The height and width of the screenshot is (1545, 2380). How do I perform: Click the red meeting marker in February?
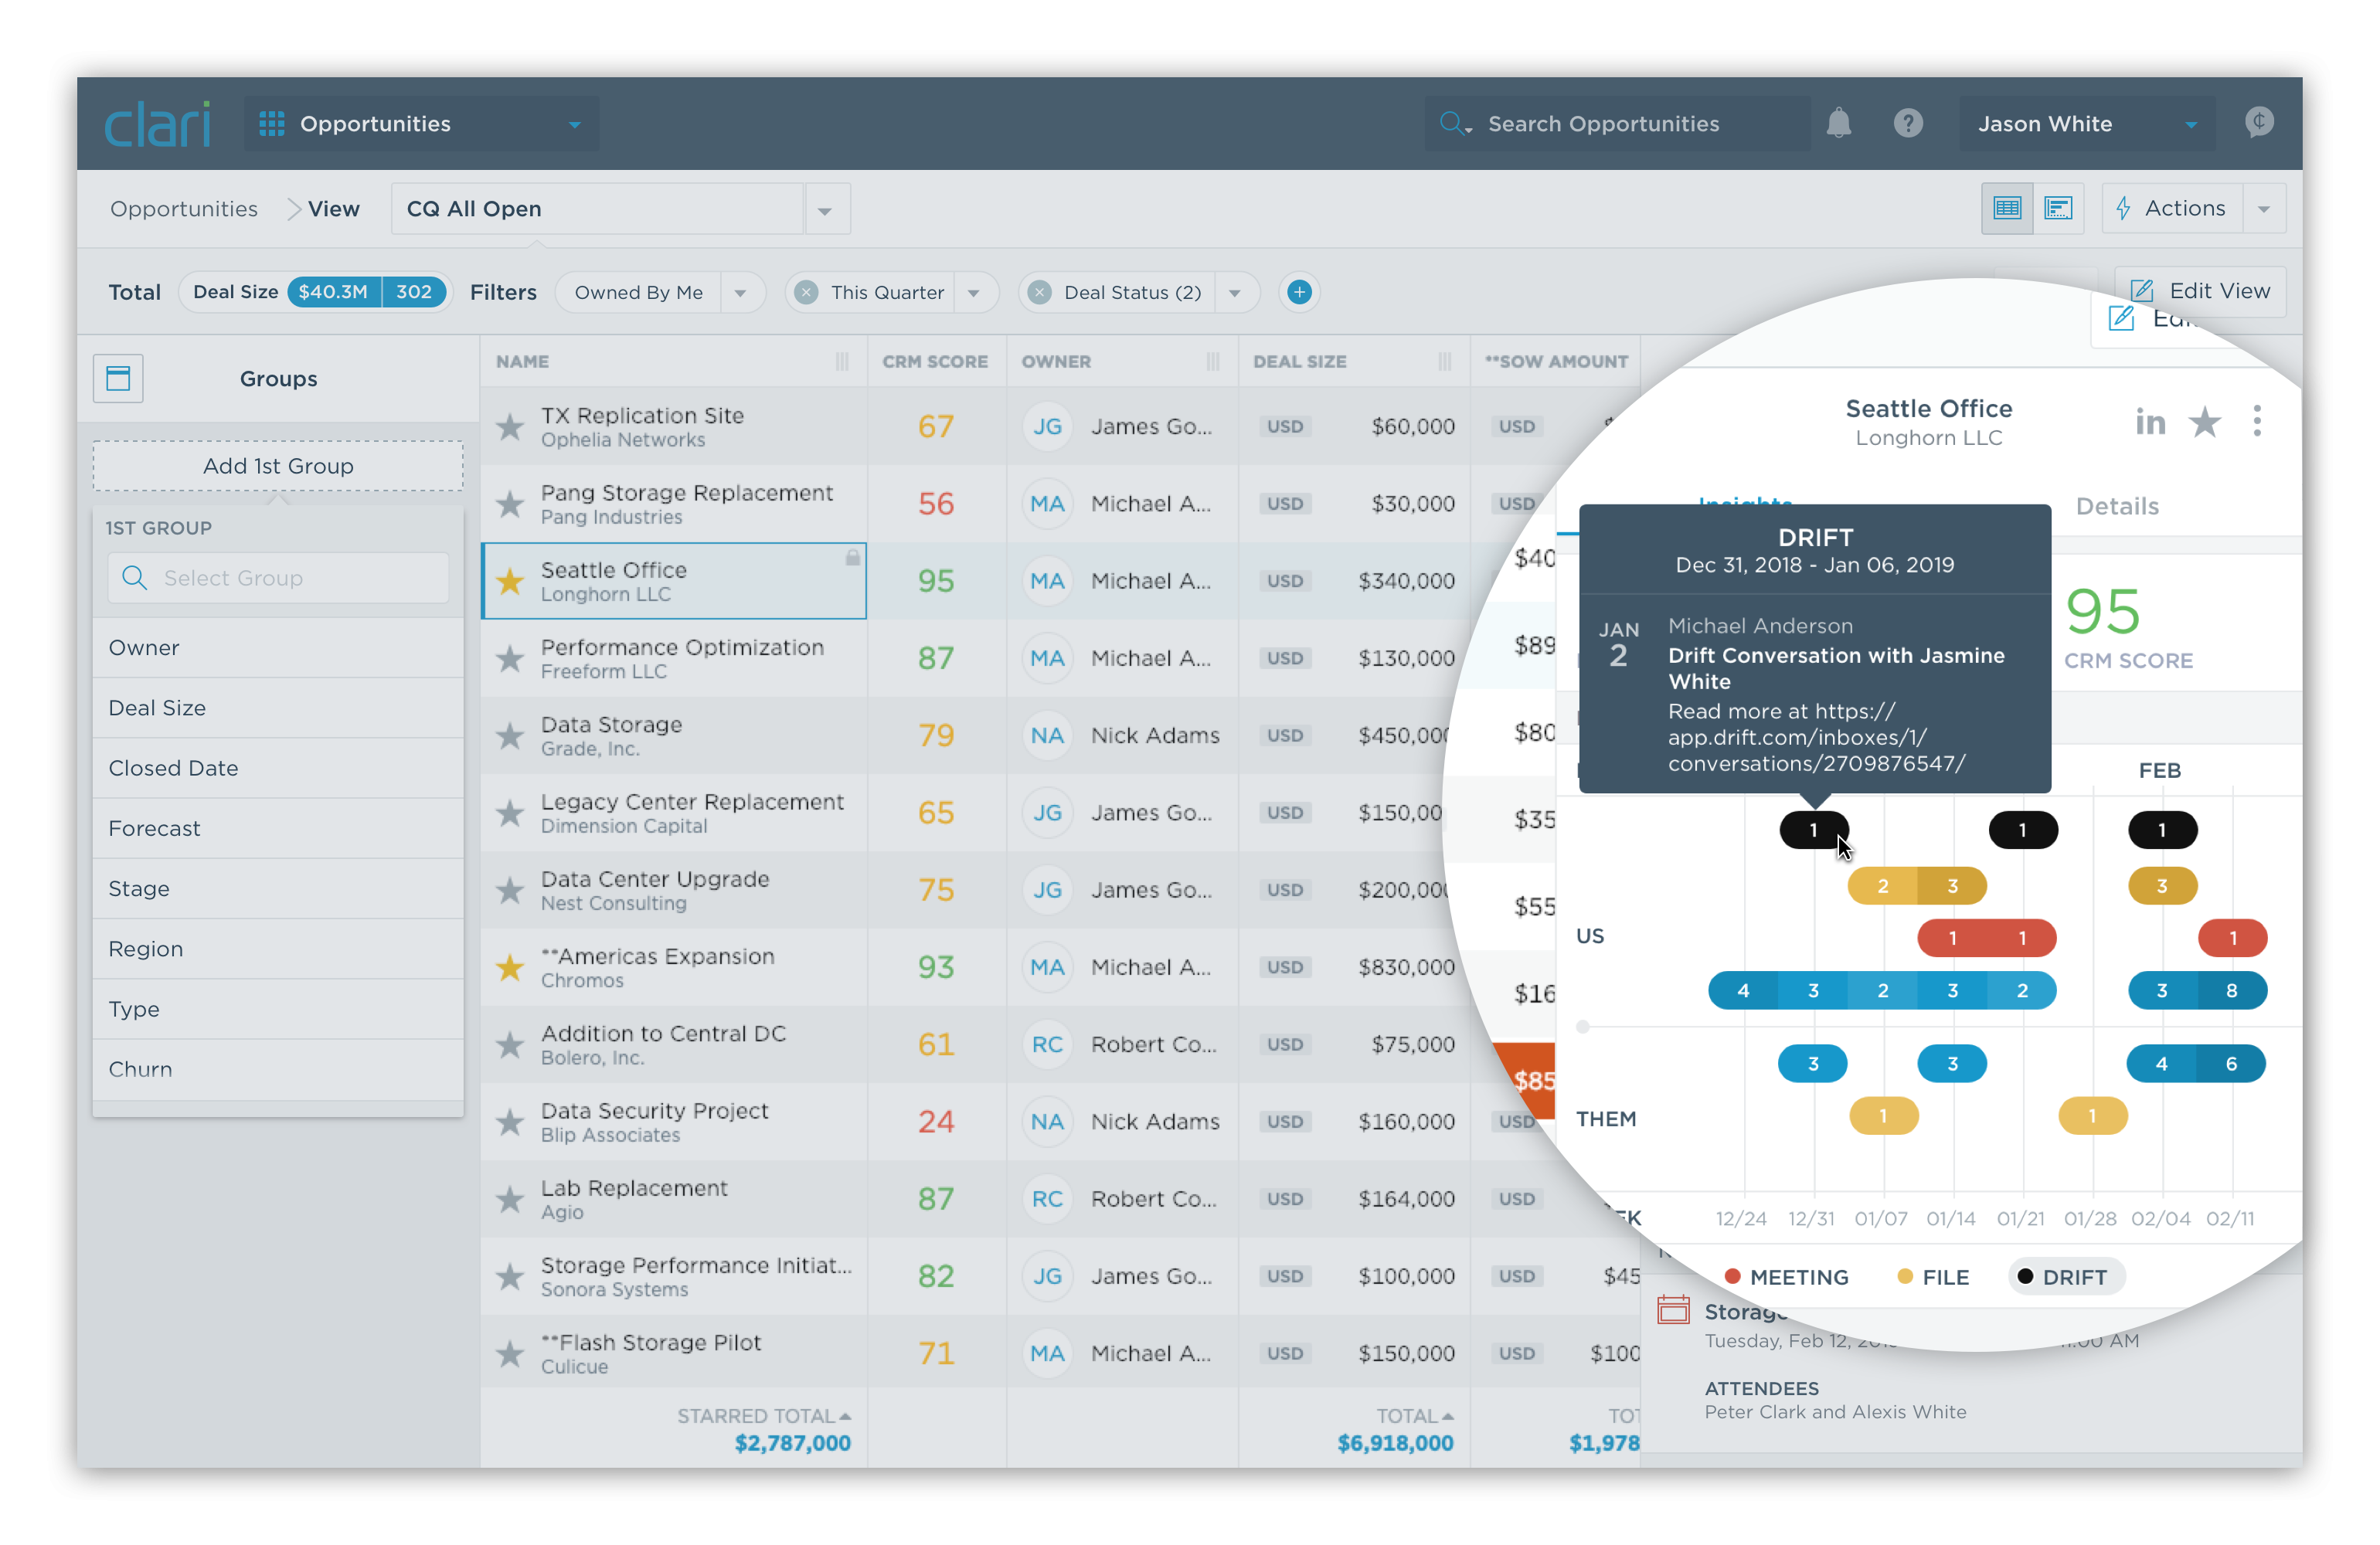(x=2232, y=938)
